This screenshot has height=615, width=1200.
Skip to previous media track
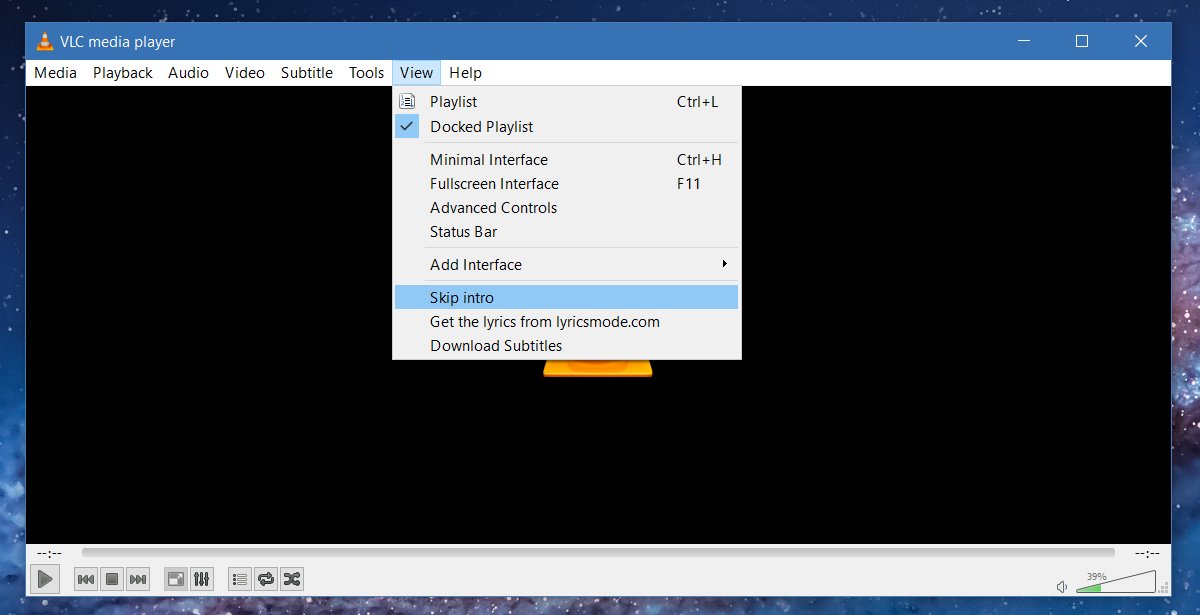click(86, 578)
